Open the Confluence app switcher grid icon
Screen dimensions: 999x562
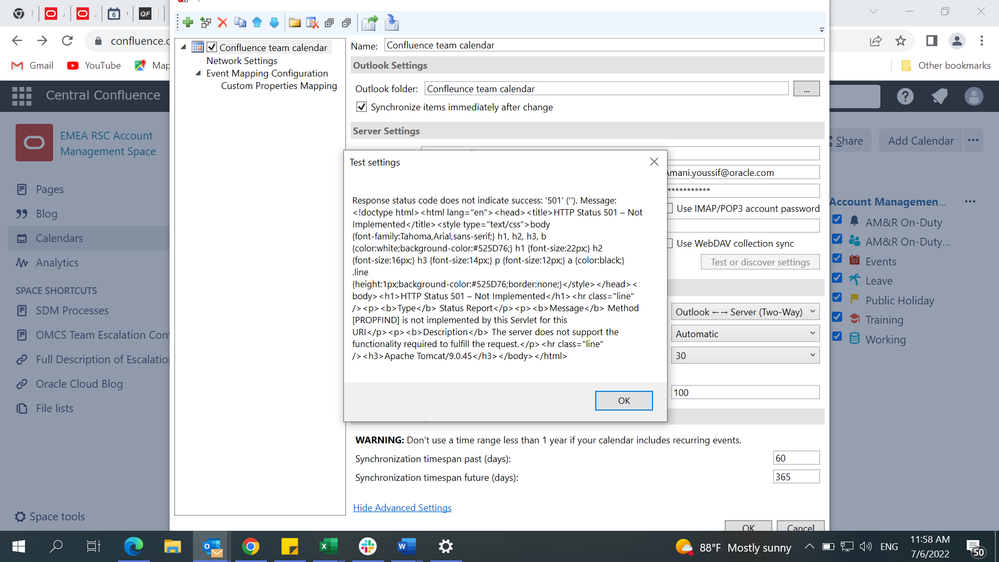(x=22, y=96)
